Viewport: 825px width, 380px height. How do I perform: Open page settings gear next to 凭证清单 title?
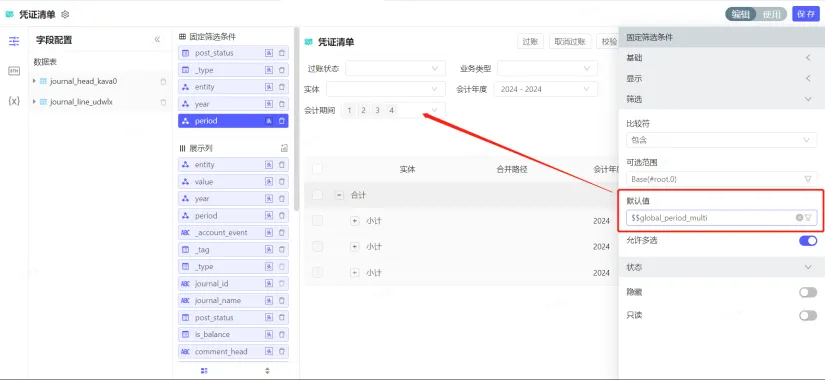click(65, 14)
